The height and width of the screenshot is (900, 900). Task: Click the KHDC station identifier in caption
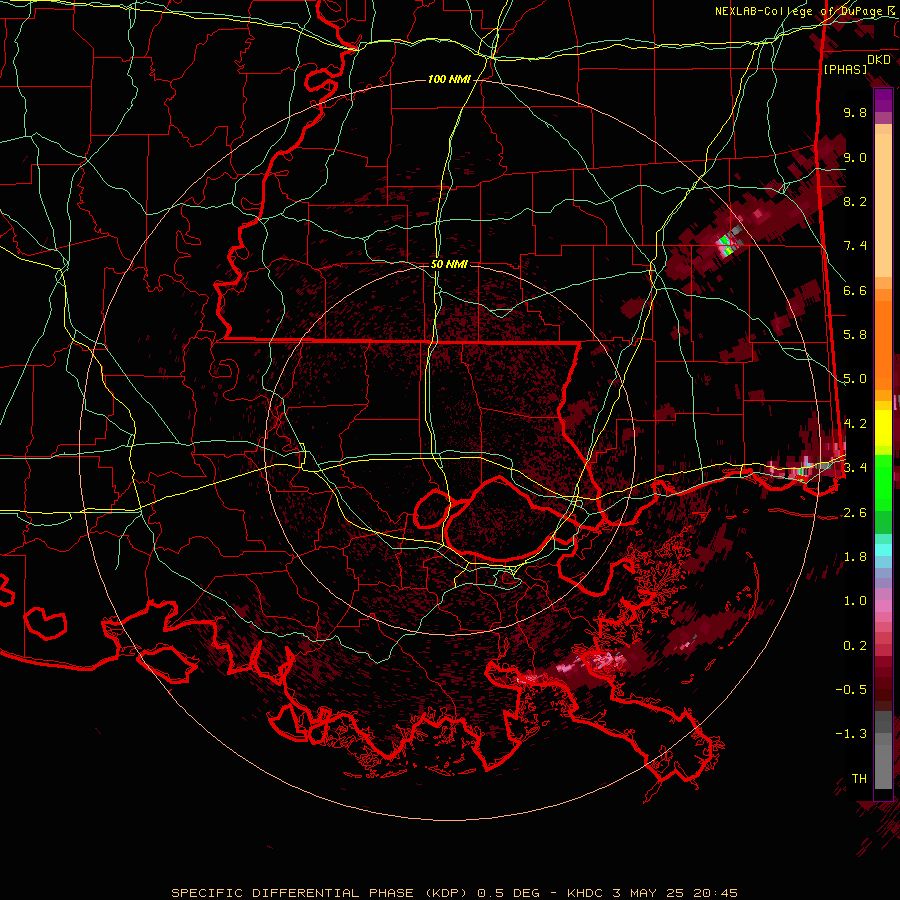(585, 893)
